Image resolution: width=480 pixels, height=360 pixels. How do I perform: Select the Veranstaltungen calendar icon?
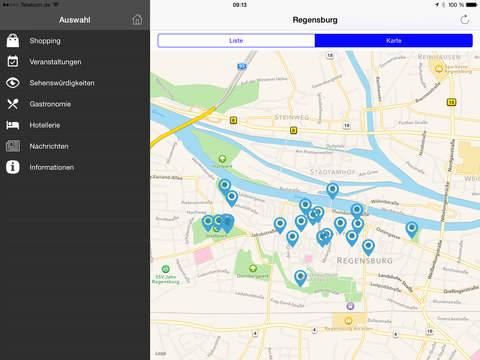point(13,62)
